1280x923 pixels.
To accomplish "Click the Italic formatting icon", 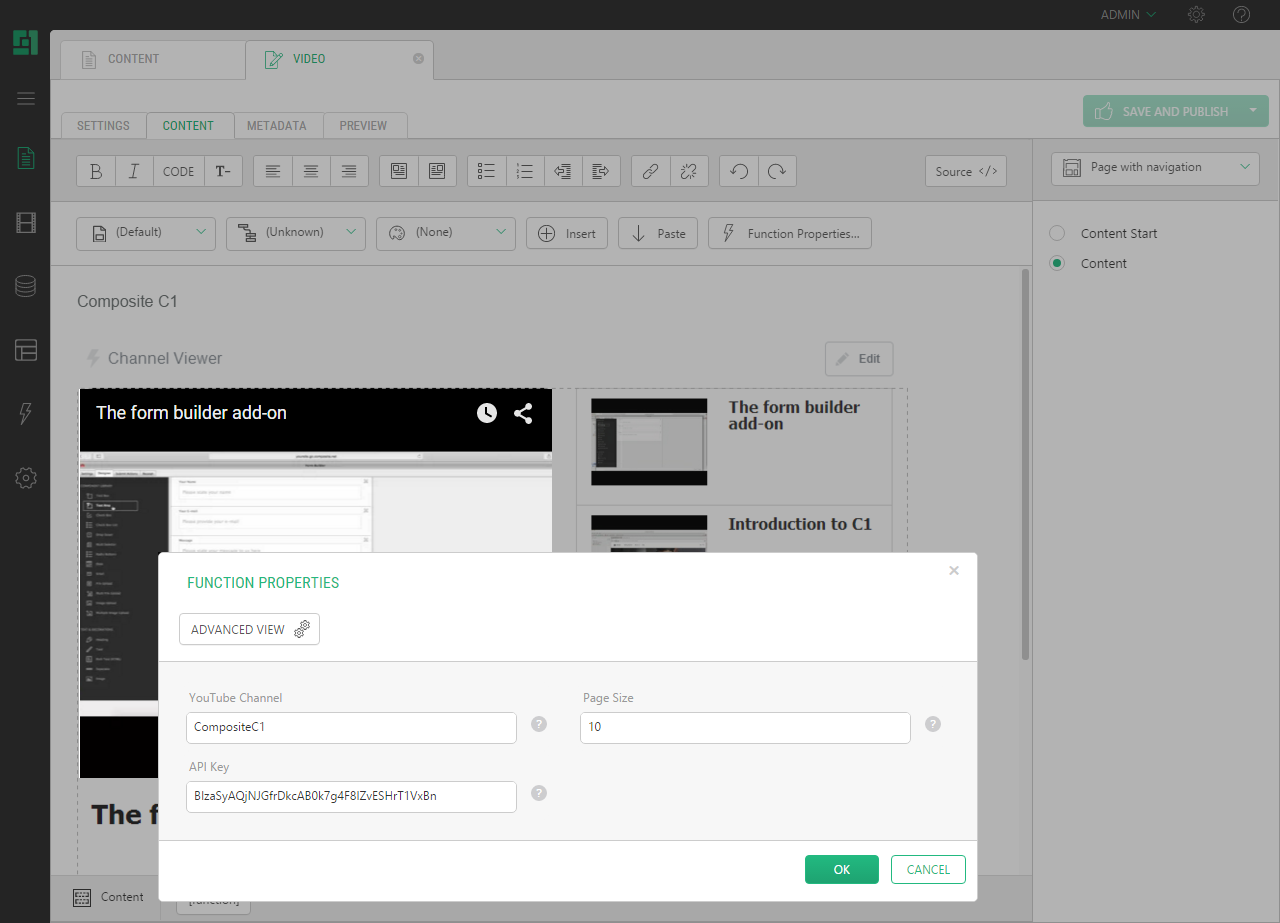I will pyautogui.click(x=134, y=171).
